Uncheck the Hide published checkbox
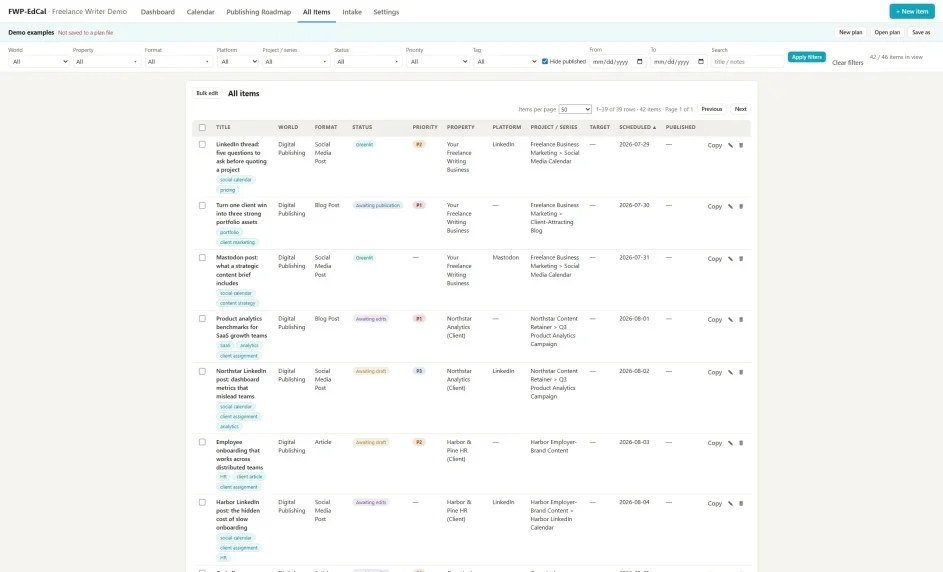 545,61
